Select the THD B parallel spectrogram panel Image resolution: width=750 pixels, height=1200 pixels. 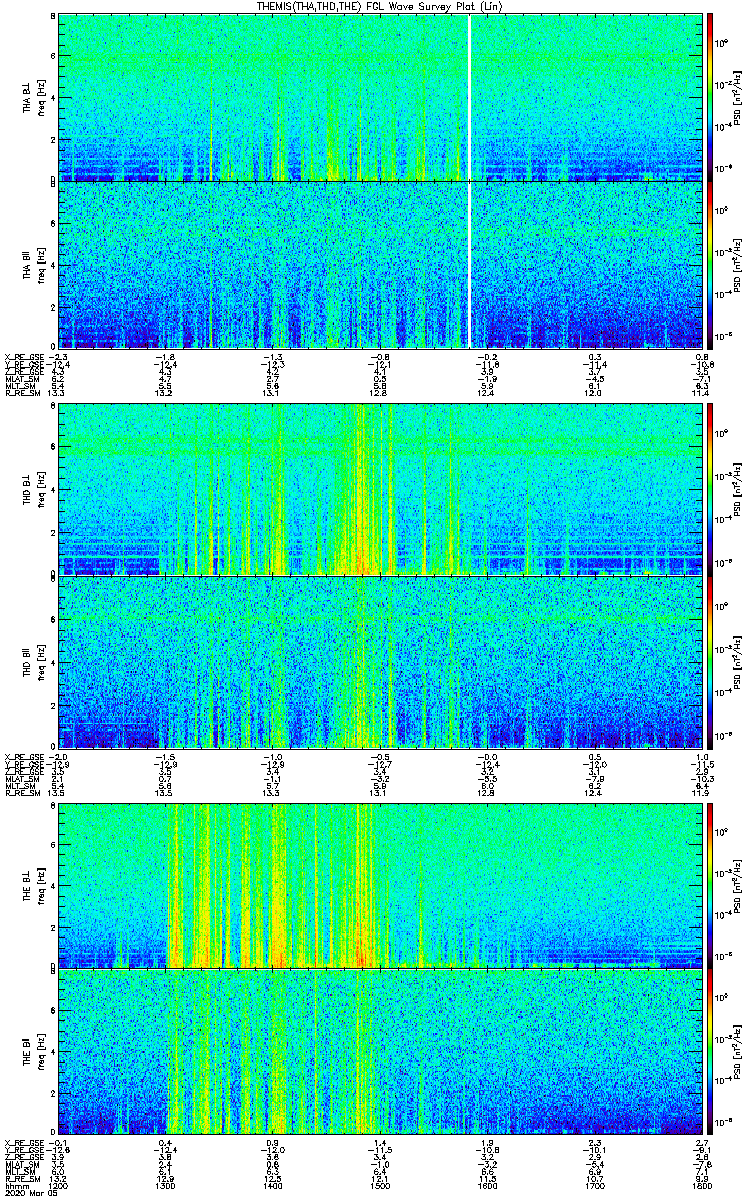382,662
